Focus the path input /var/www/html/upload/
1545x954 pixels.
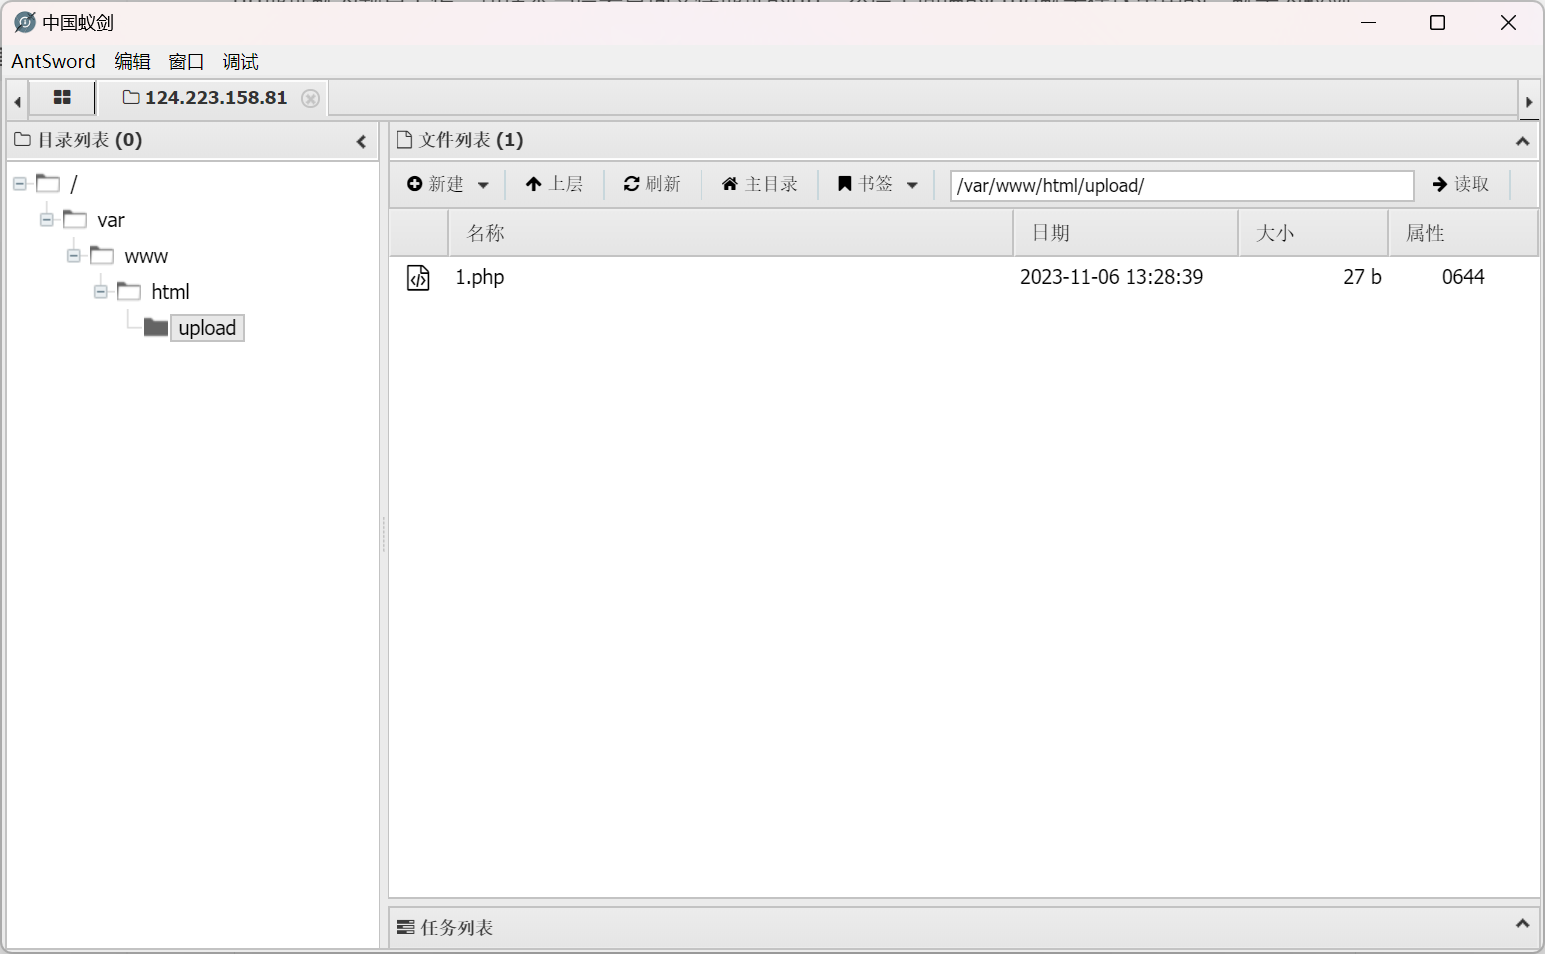pyautogui.click(x=1182, y=185)
